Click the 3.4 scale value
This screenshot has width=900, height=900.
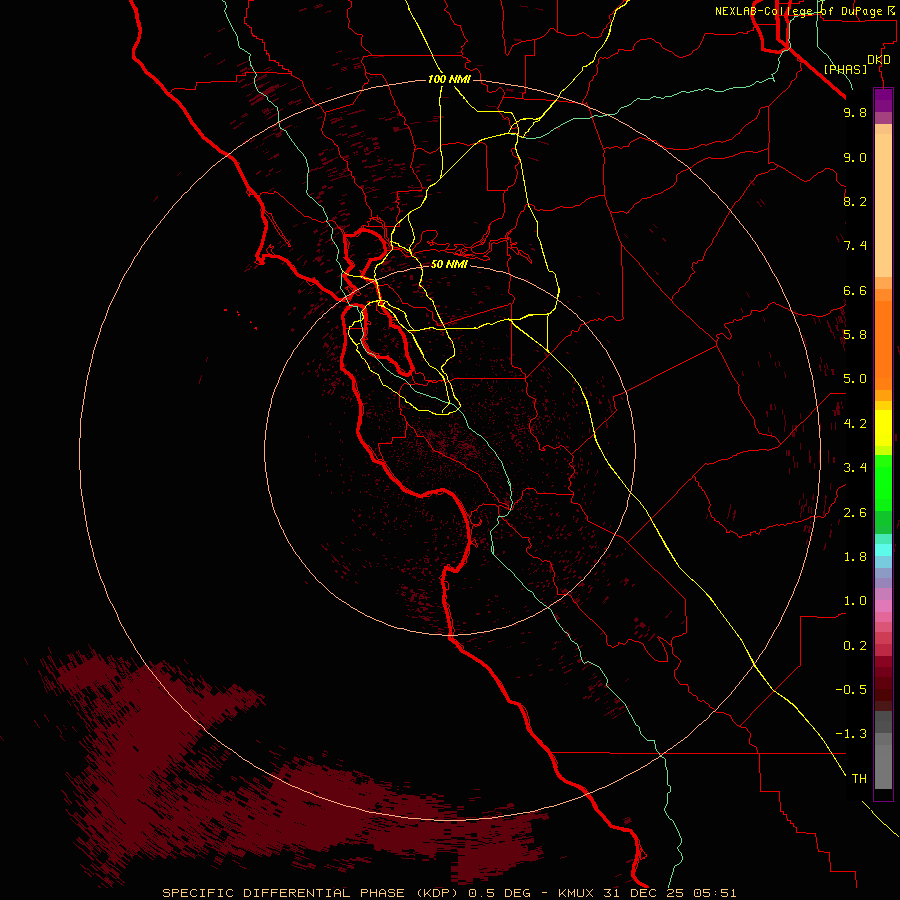coord(855,468)
